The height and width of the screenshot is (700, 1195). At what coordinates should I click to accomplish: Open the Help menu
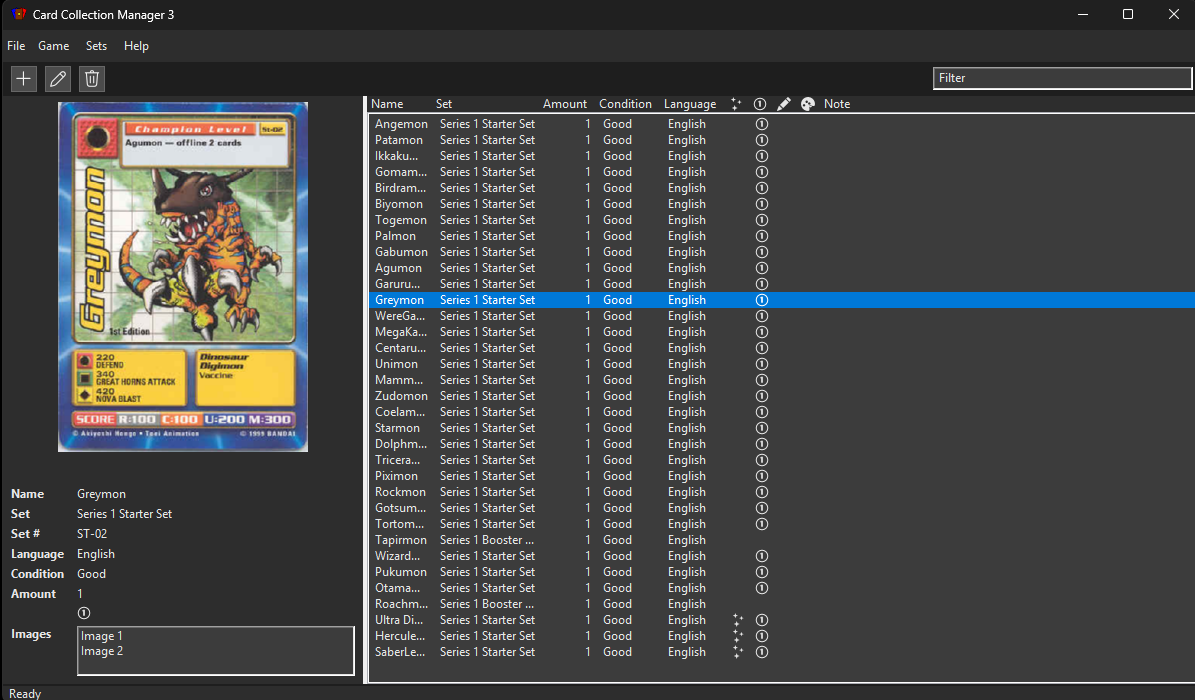click(x=136, y=46)
